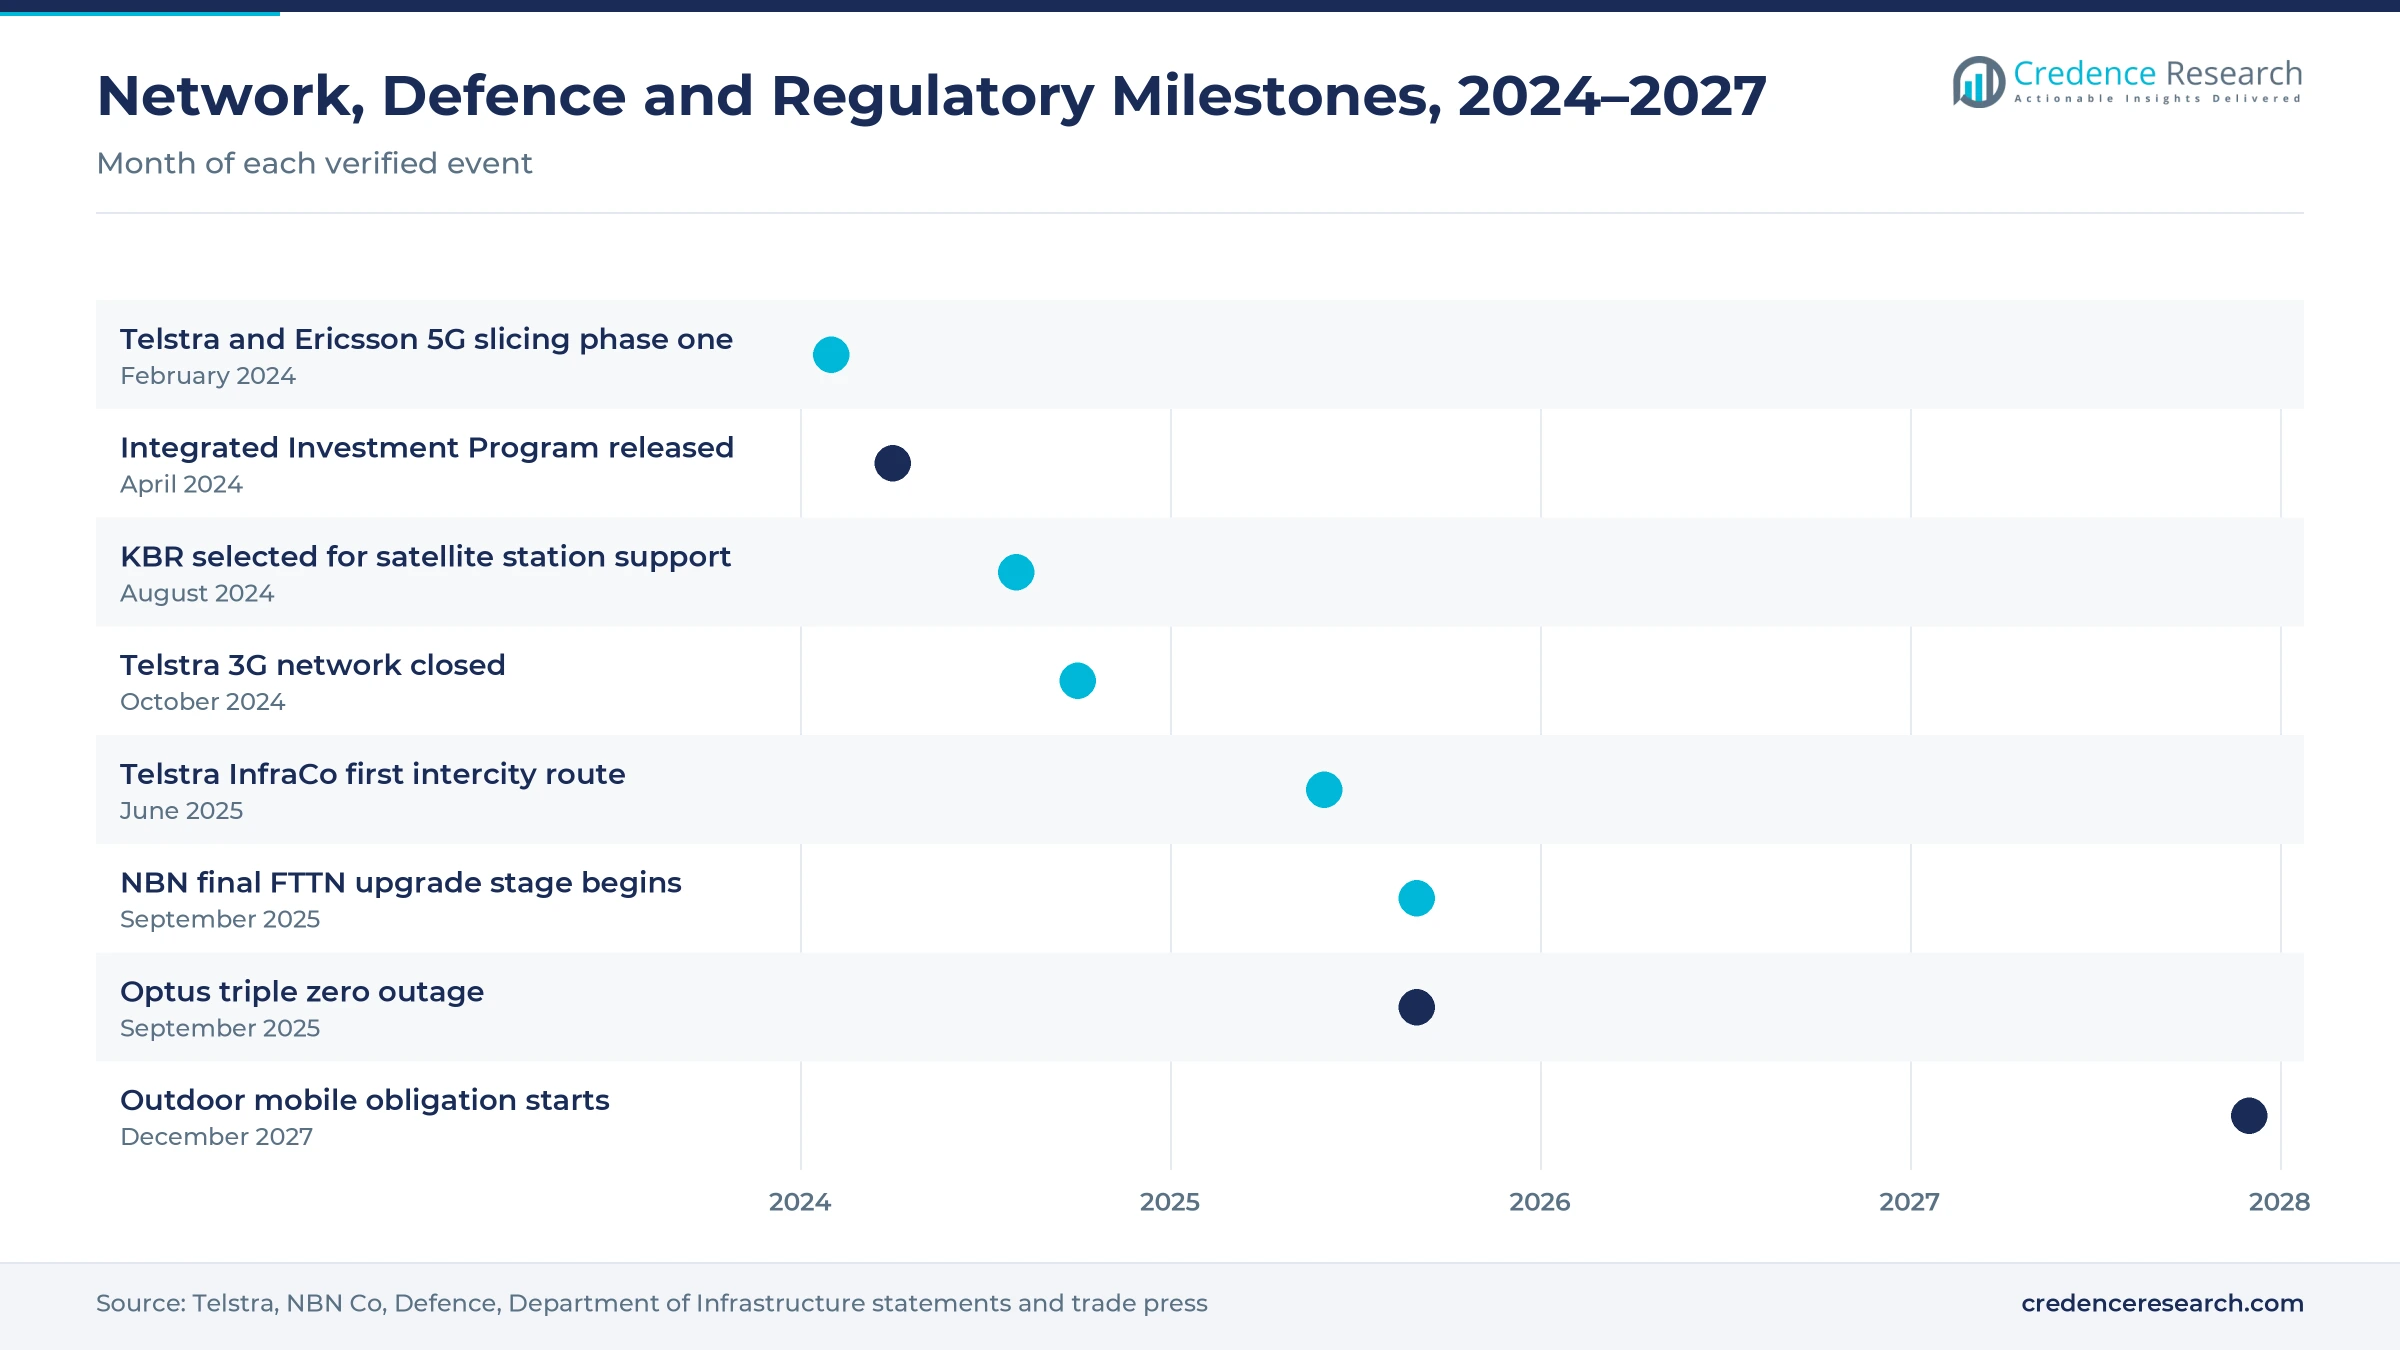
Task: Click the 'Telstra InfraCo first intercity route' label
Action: [x=373, y=774]
